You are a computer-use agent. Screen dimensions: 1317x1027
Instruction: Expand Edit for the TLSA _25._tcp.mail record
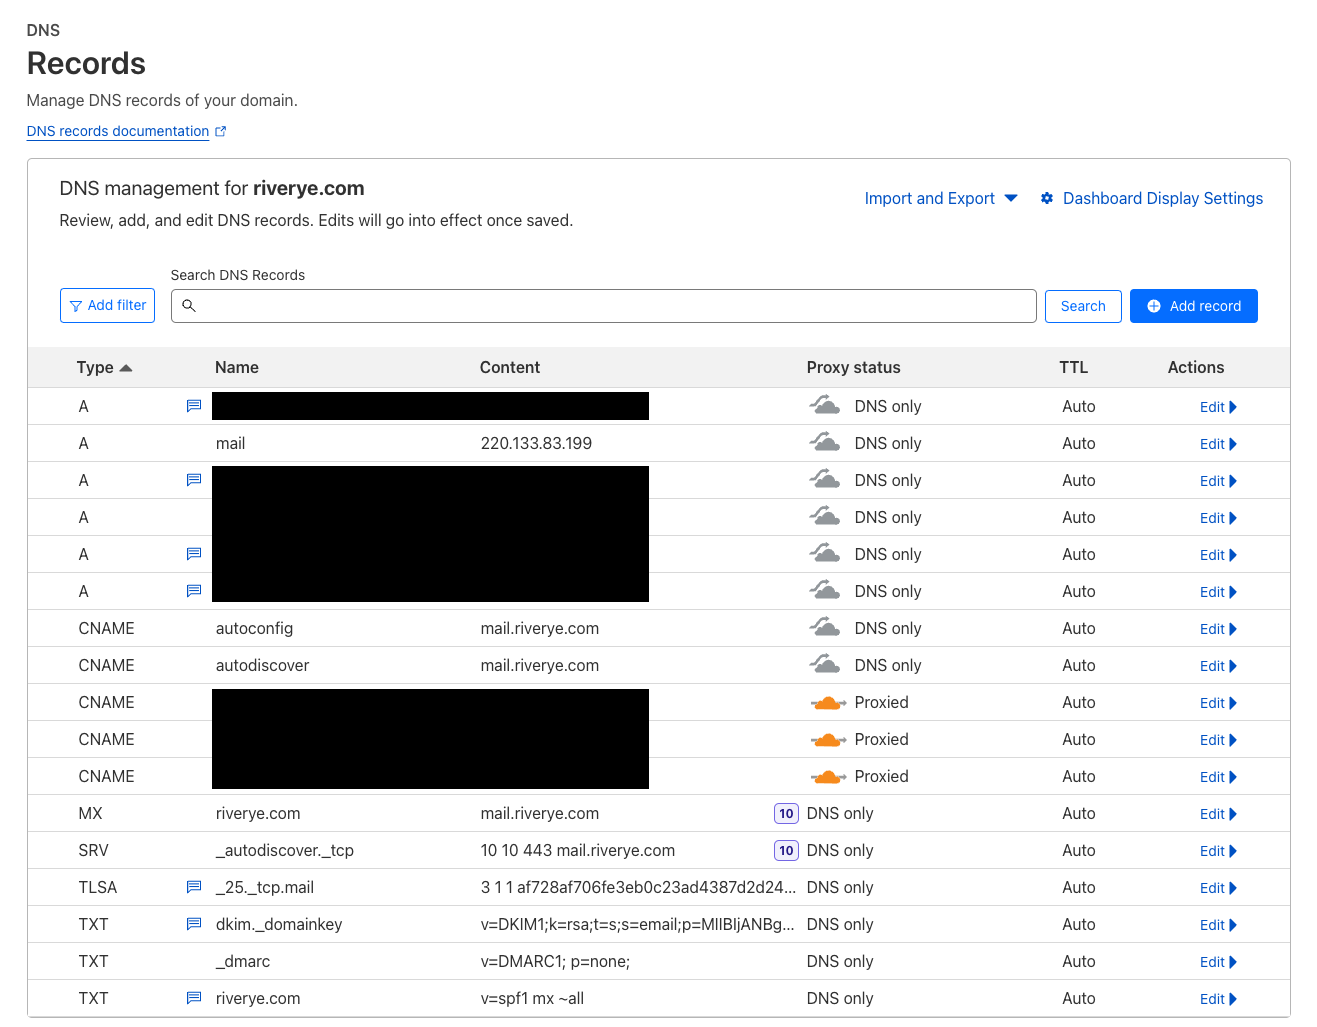click(x=1218, y=888)
